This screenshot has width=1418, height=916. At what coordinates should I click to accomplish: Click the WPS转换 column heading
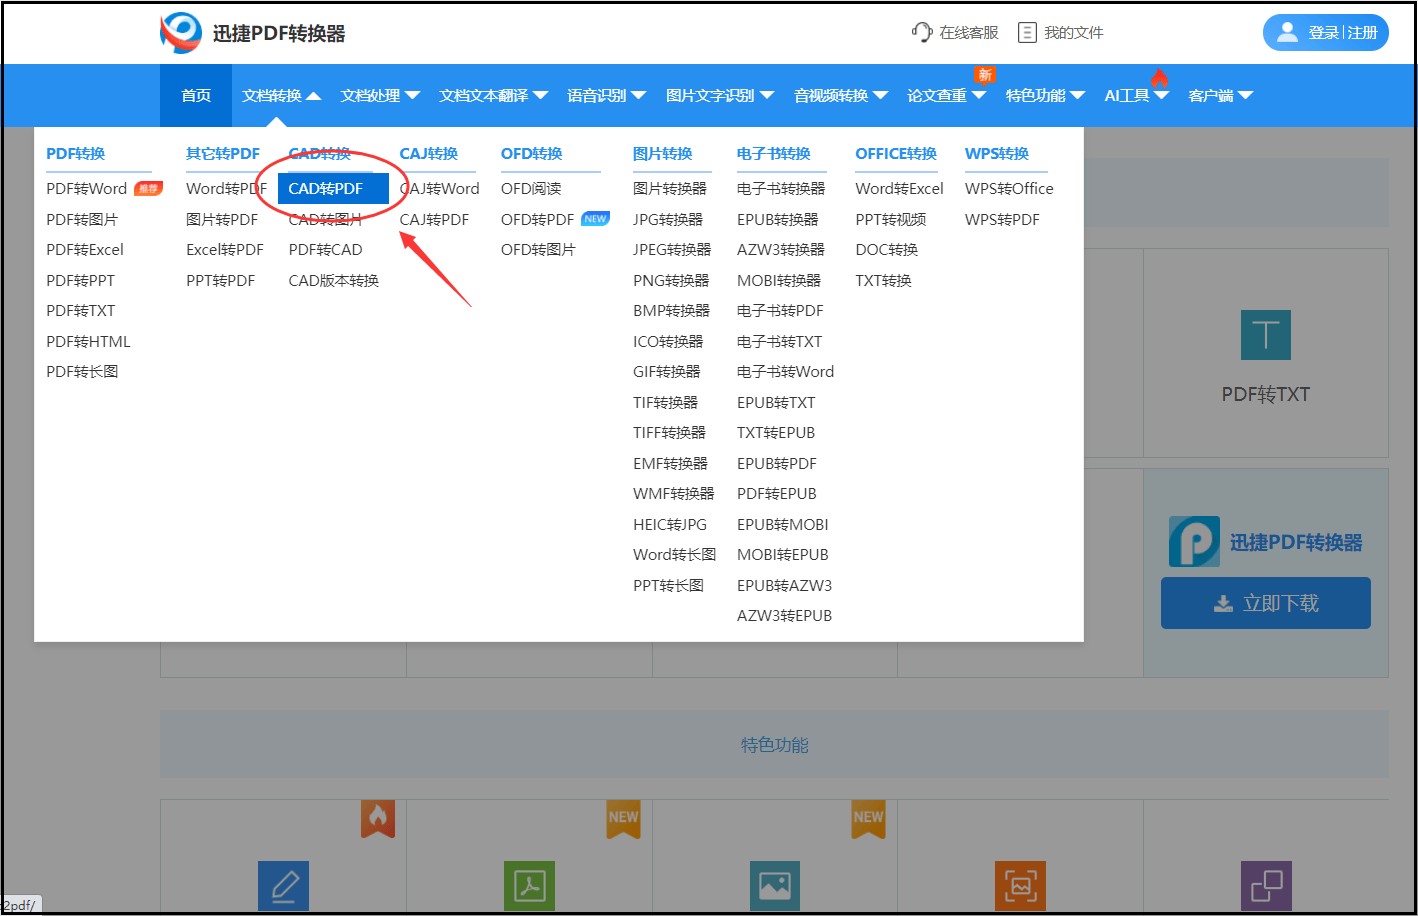997,153
